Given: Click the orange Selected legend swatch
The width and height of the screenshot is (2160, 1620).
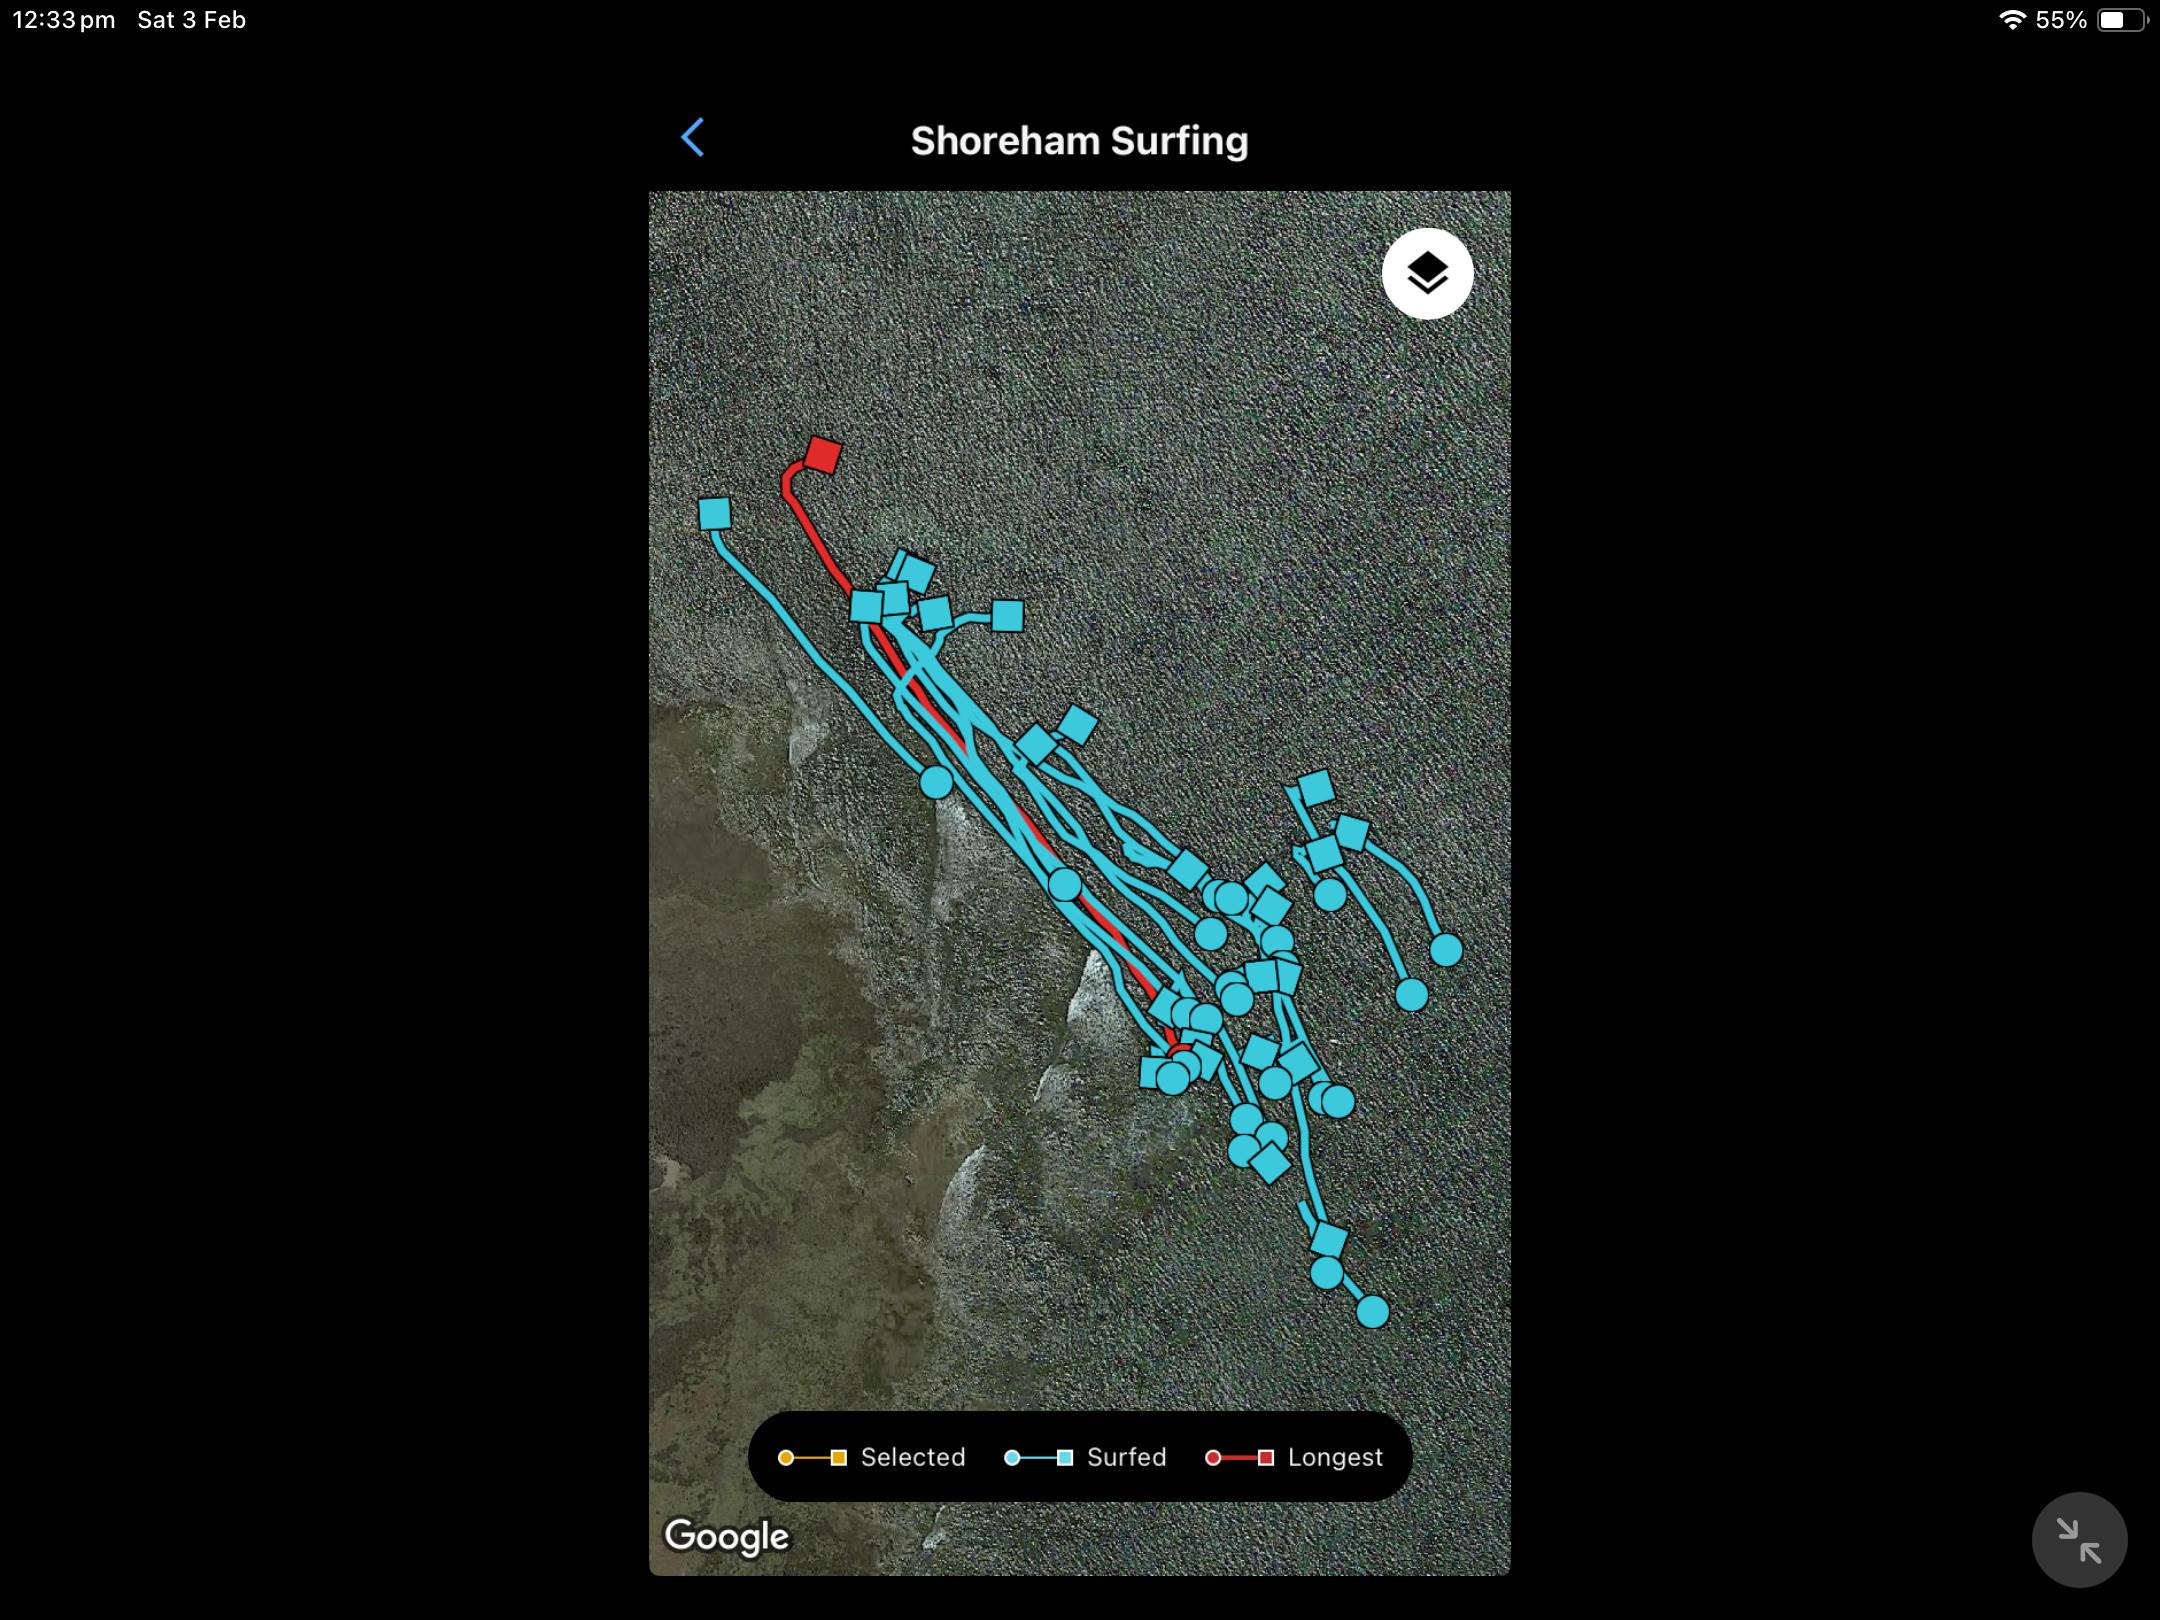Looking at the screenshot, I should (x=812, y=1458).
